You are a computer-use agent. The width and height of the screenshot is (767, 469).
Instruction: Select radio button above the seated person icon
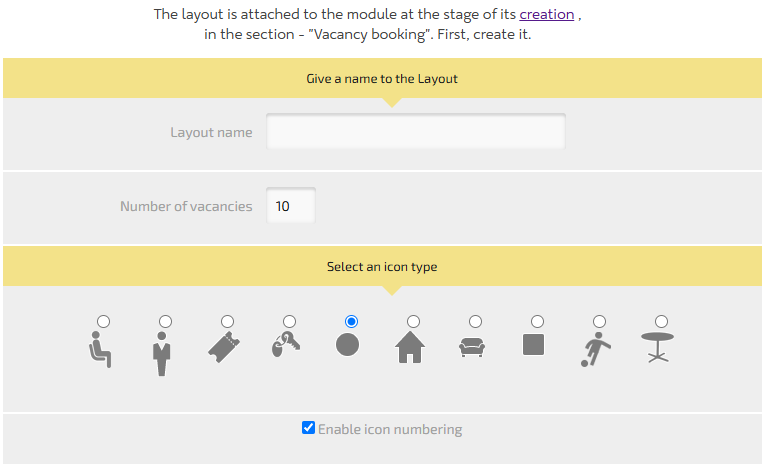104,321
